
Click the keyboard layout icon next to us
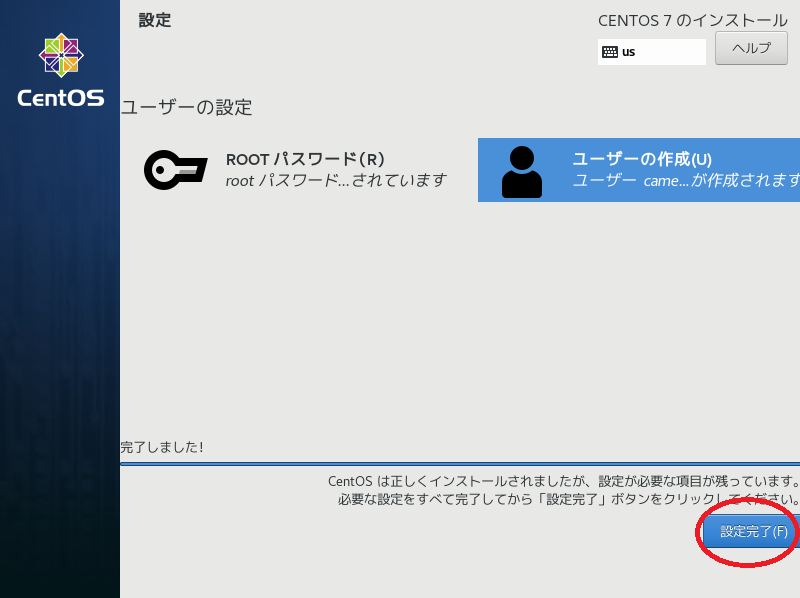pos(610,52)
